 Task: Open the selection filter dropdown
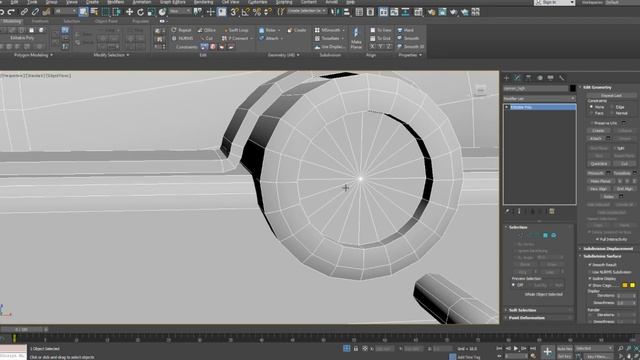click(x=65, y=11)
